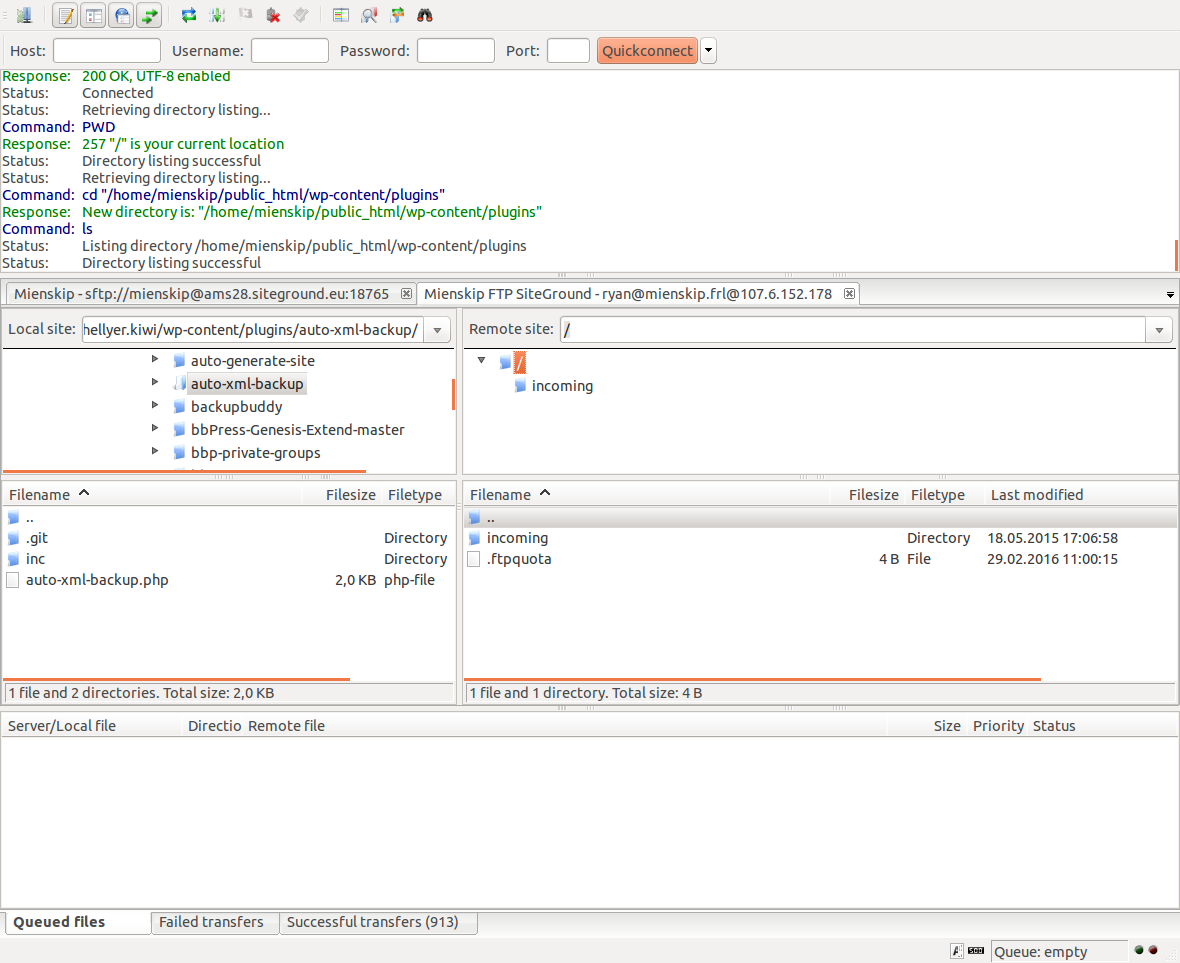Expand the auto-xml-backup folder node
Image resolution: width=1180 pixels, height=963 pixels.
tap(155, 381)
